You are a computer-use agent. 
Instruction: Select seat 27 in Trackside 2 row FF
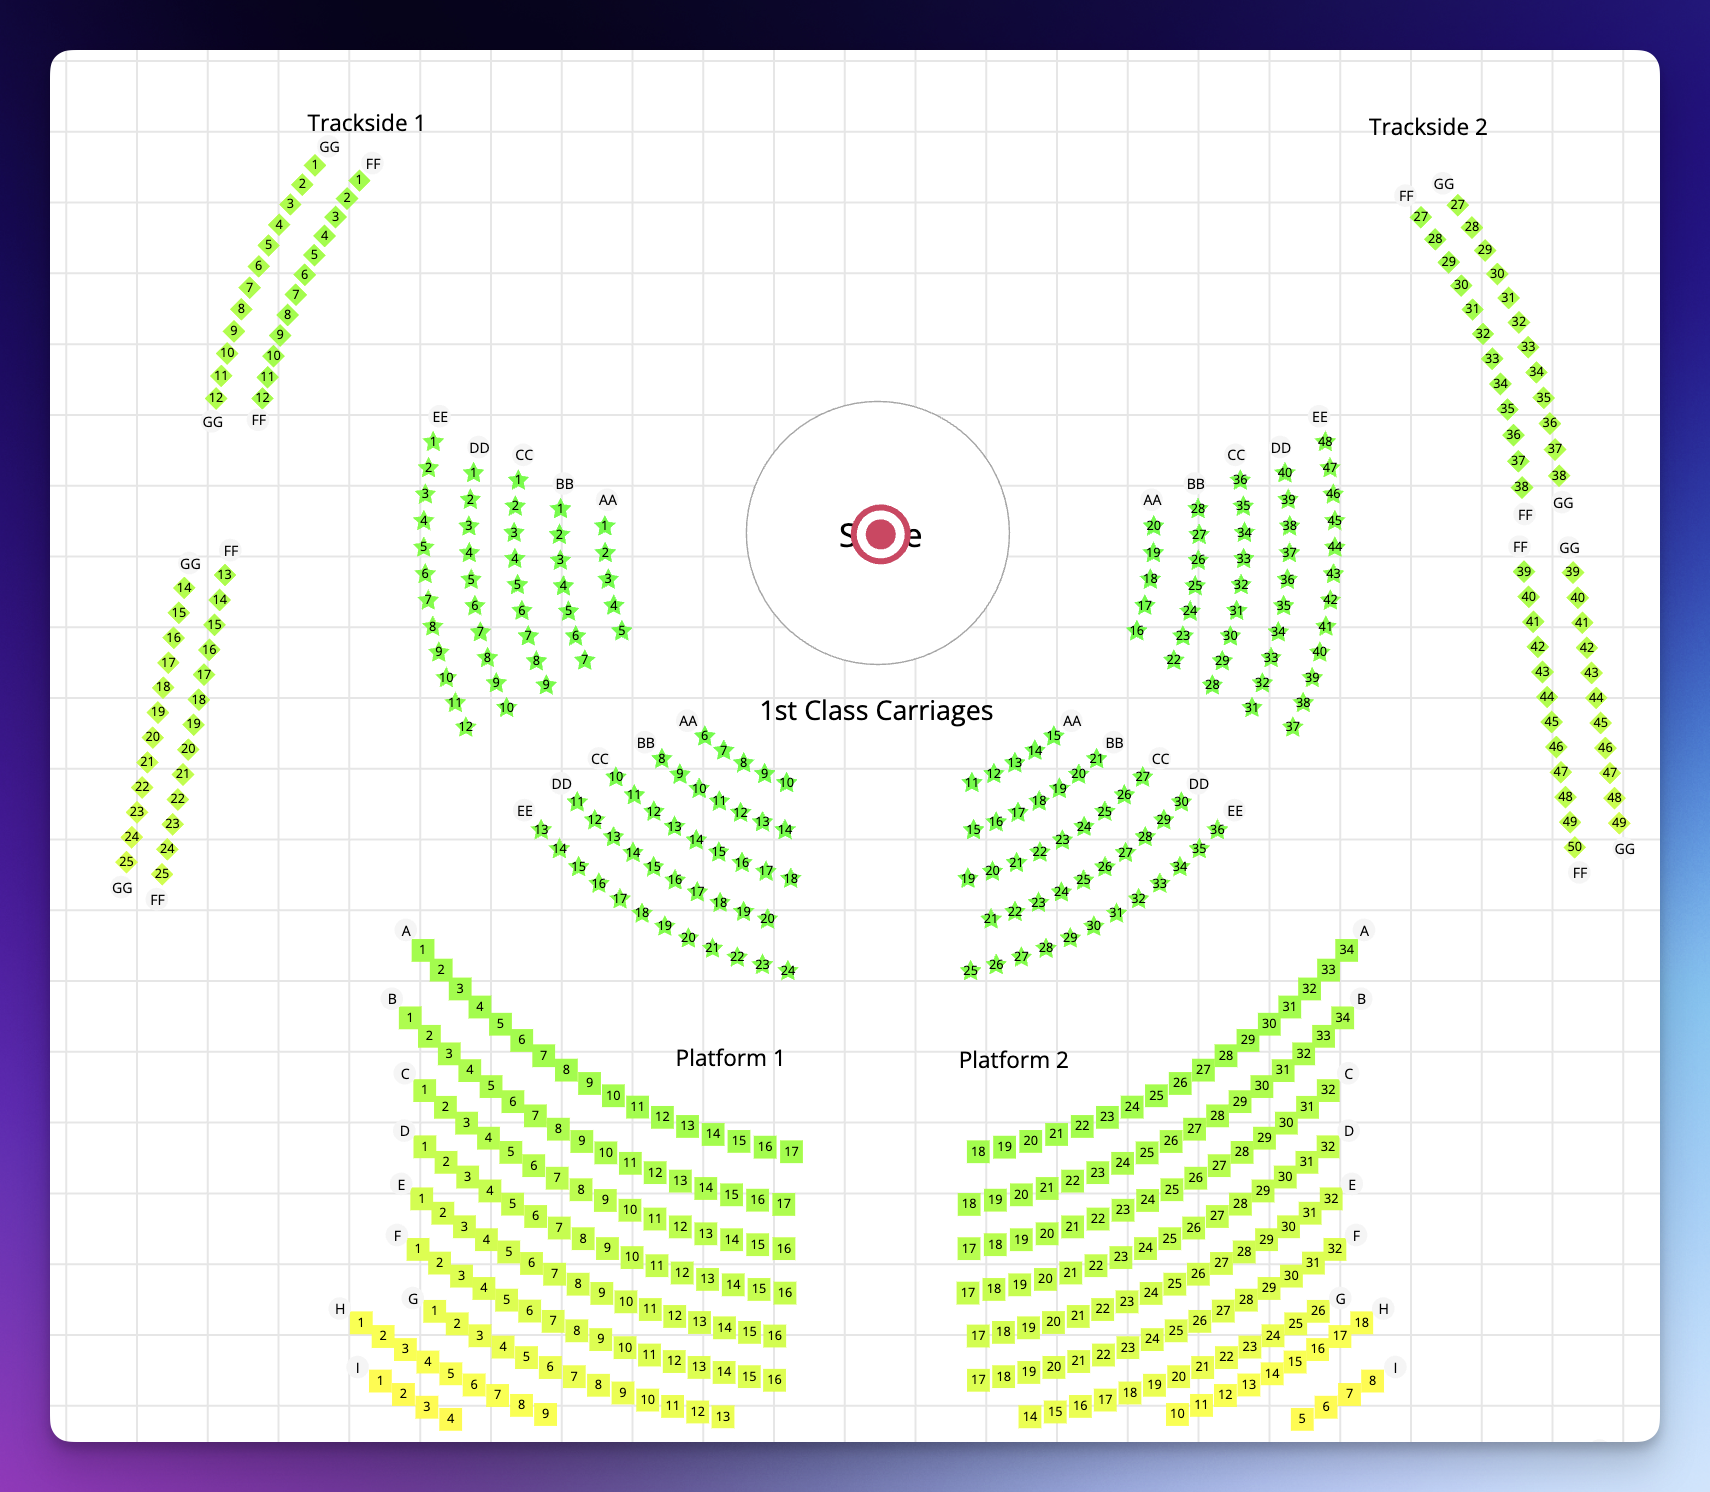pos(1420,216)
